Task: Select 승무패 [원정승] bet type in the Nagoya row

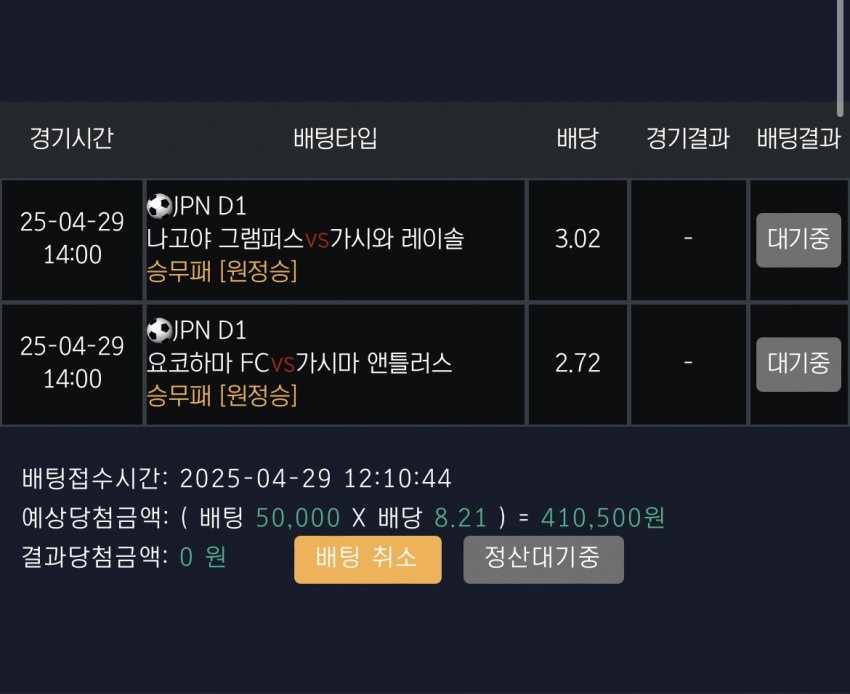Action: pyautogui.click(x=222, y=271)
